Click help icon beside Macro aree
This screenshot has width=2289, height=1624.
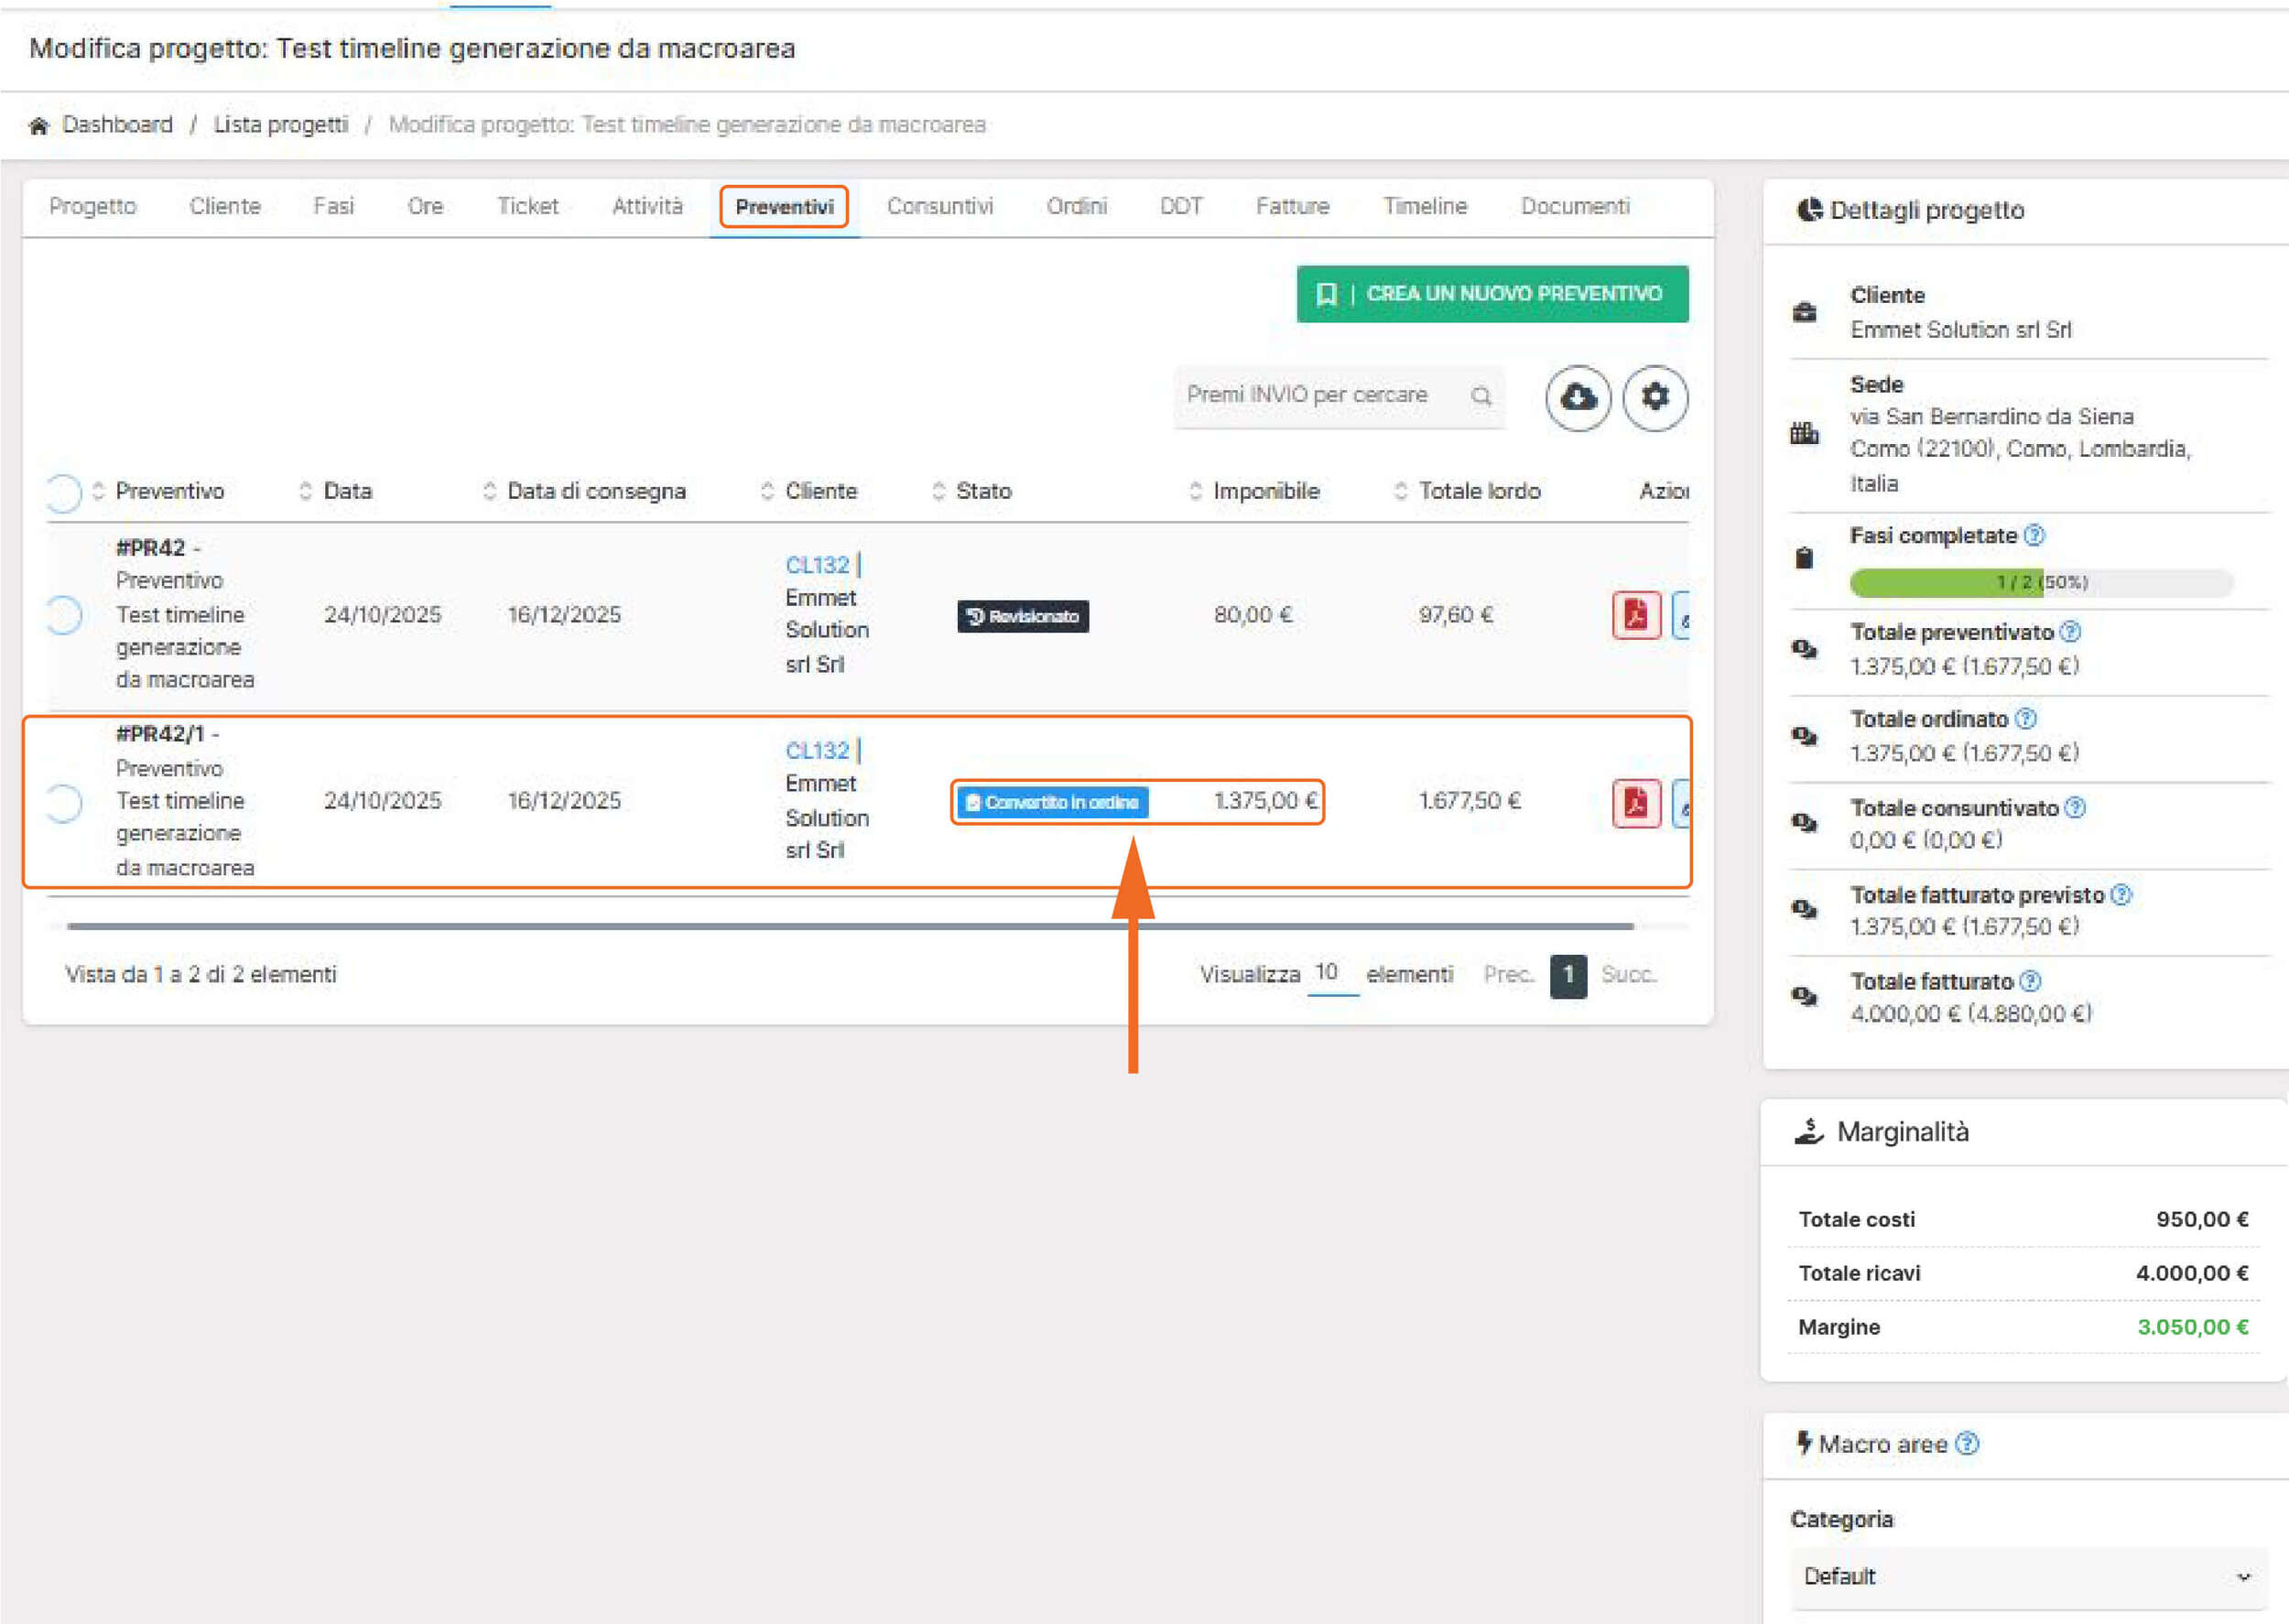point(1967,1444)
